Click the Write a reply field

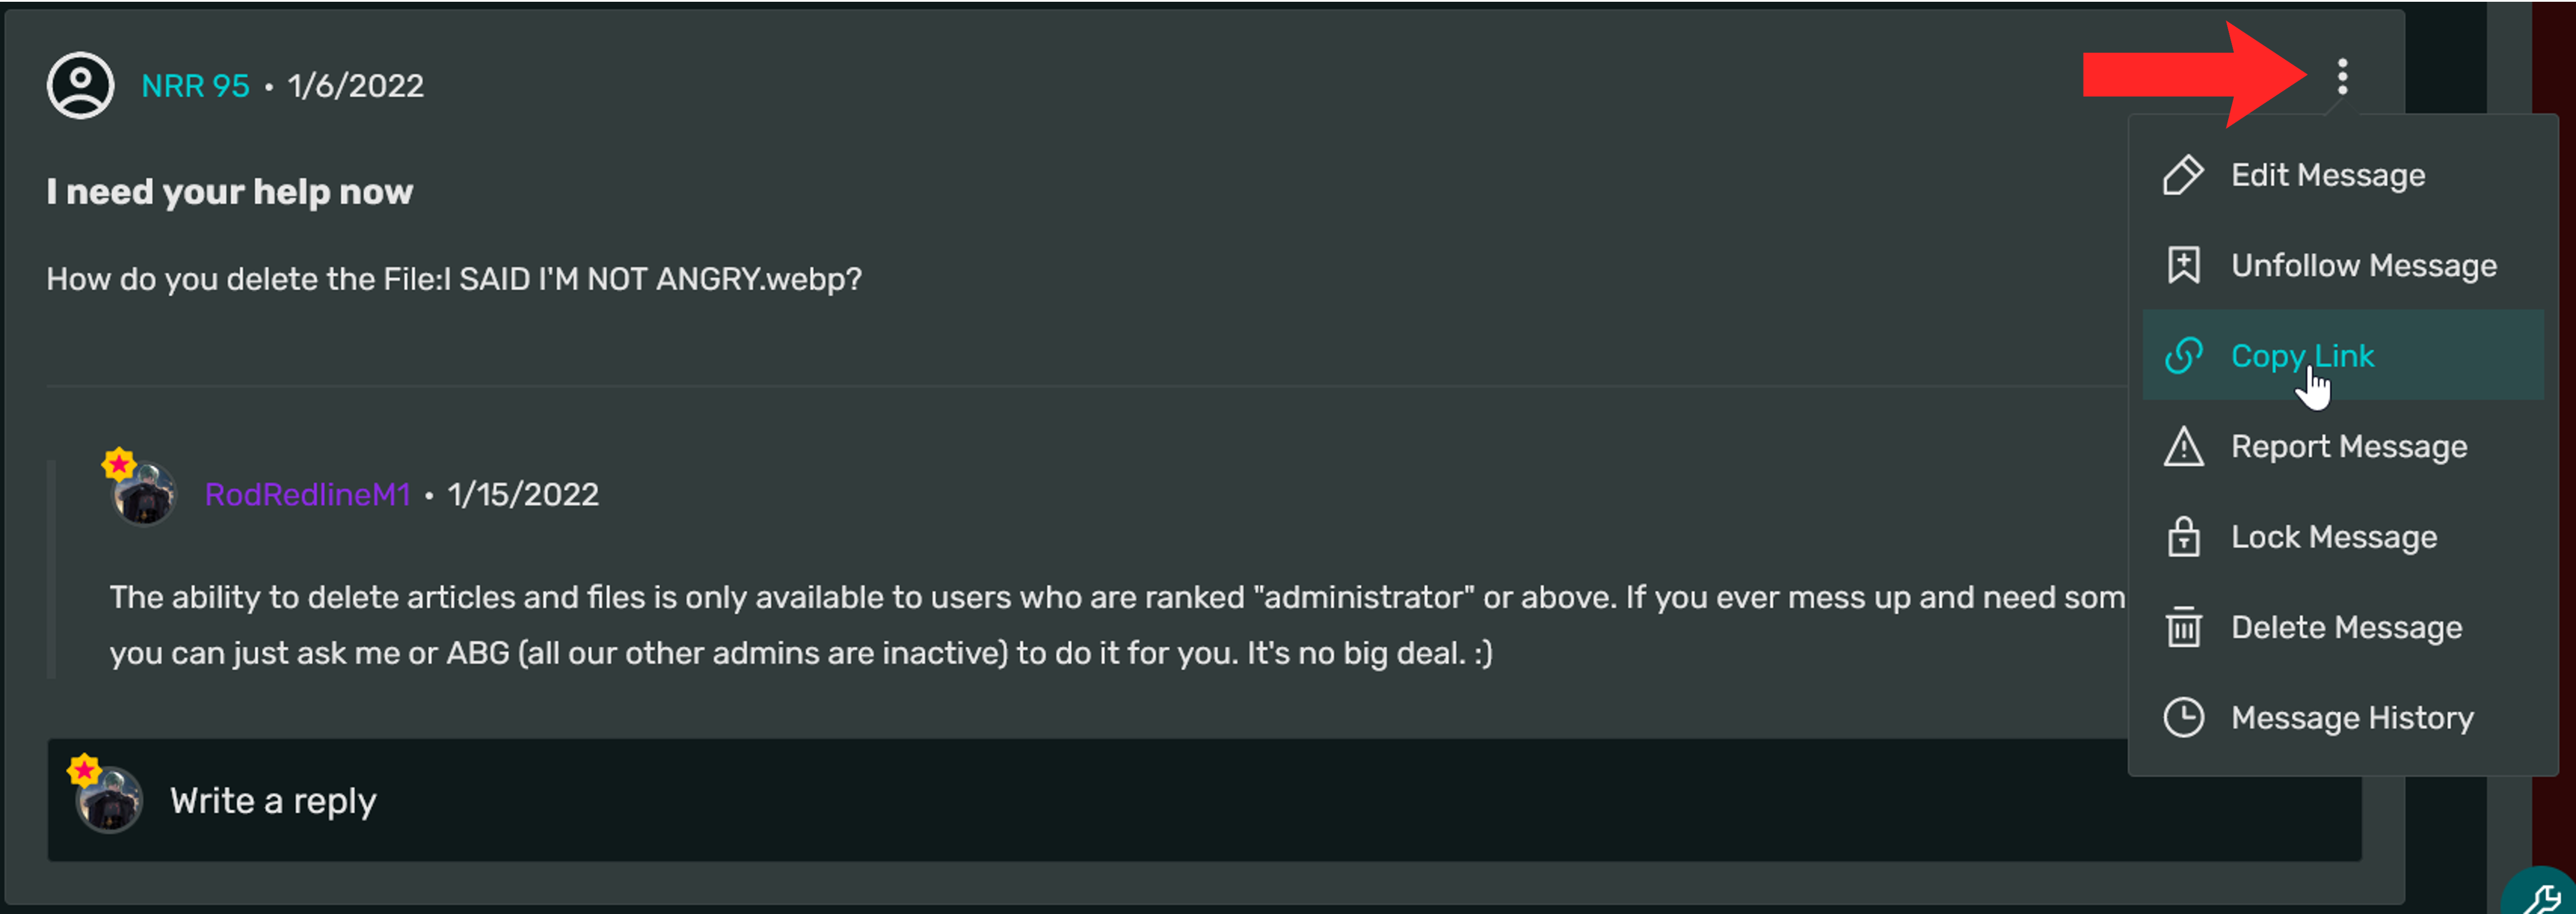(x=1204, y=800)
